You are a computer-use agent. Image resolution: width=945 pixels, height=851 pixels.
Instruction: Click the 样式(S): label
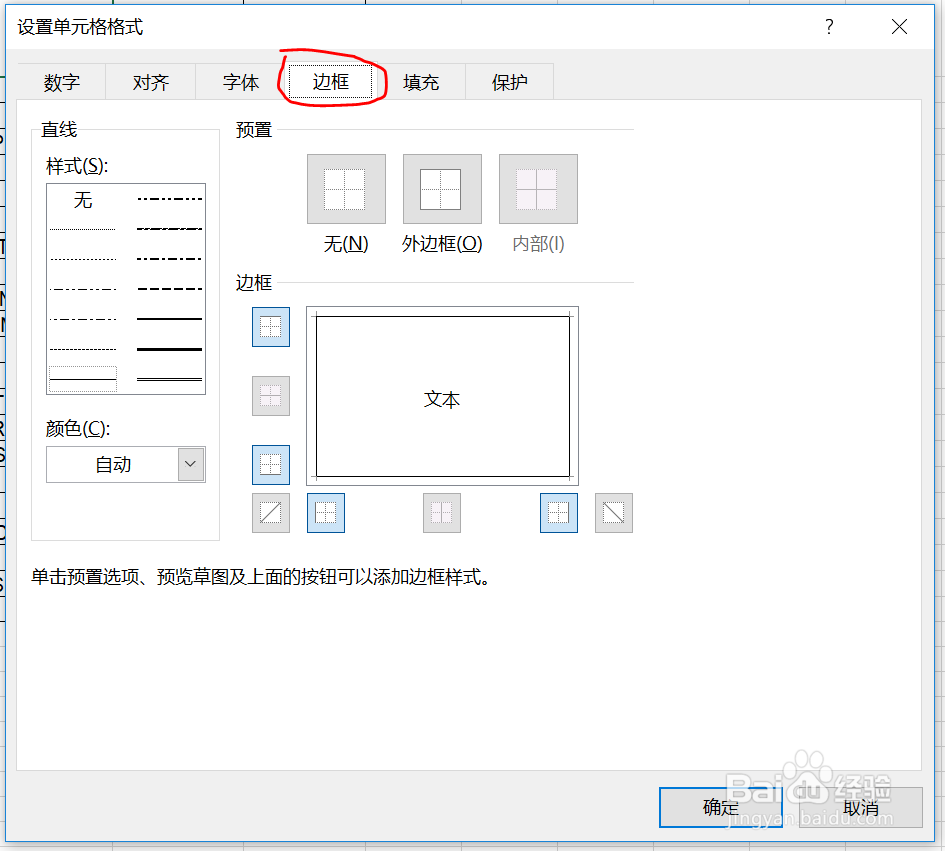point(77,166)
